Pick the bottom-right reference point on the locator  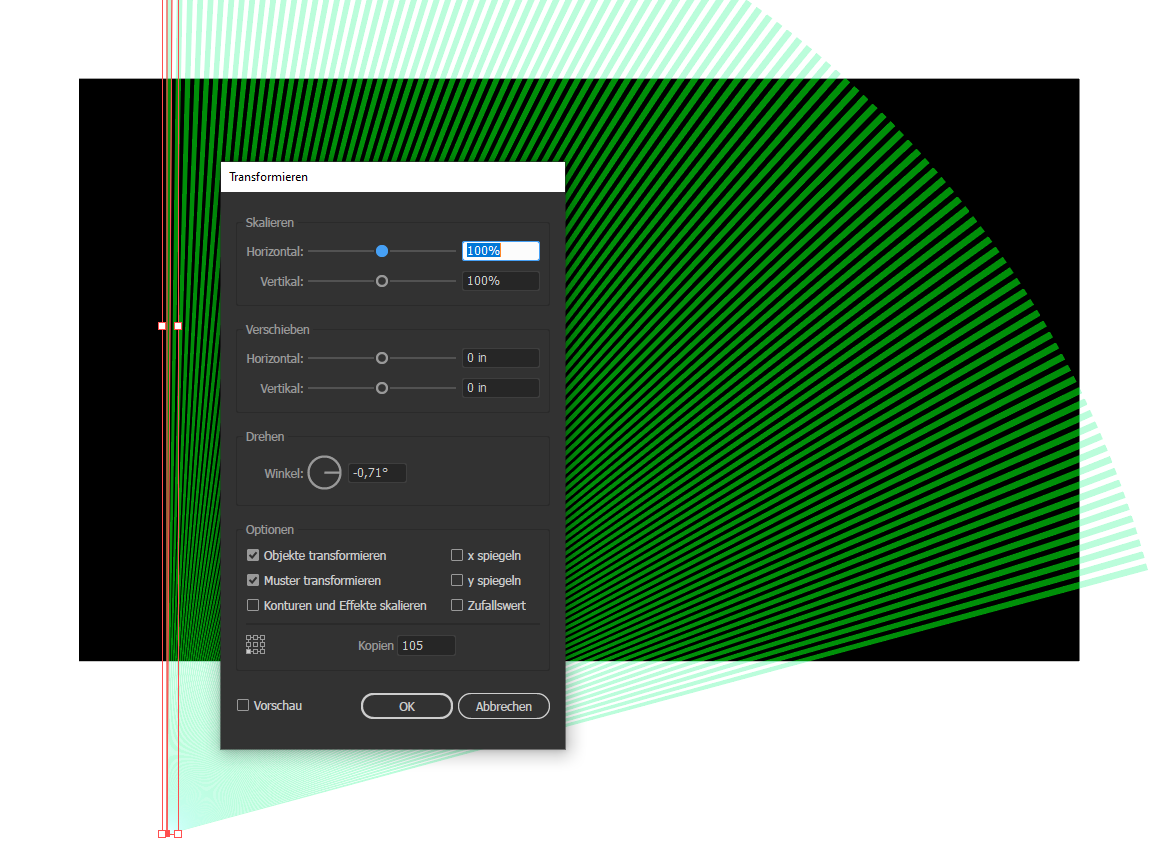[262, 651]
